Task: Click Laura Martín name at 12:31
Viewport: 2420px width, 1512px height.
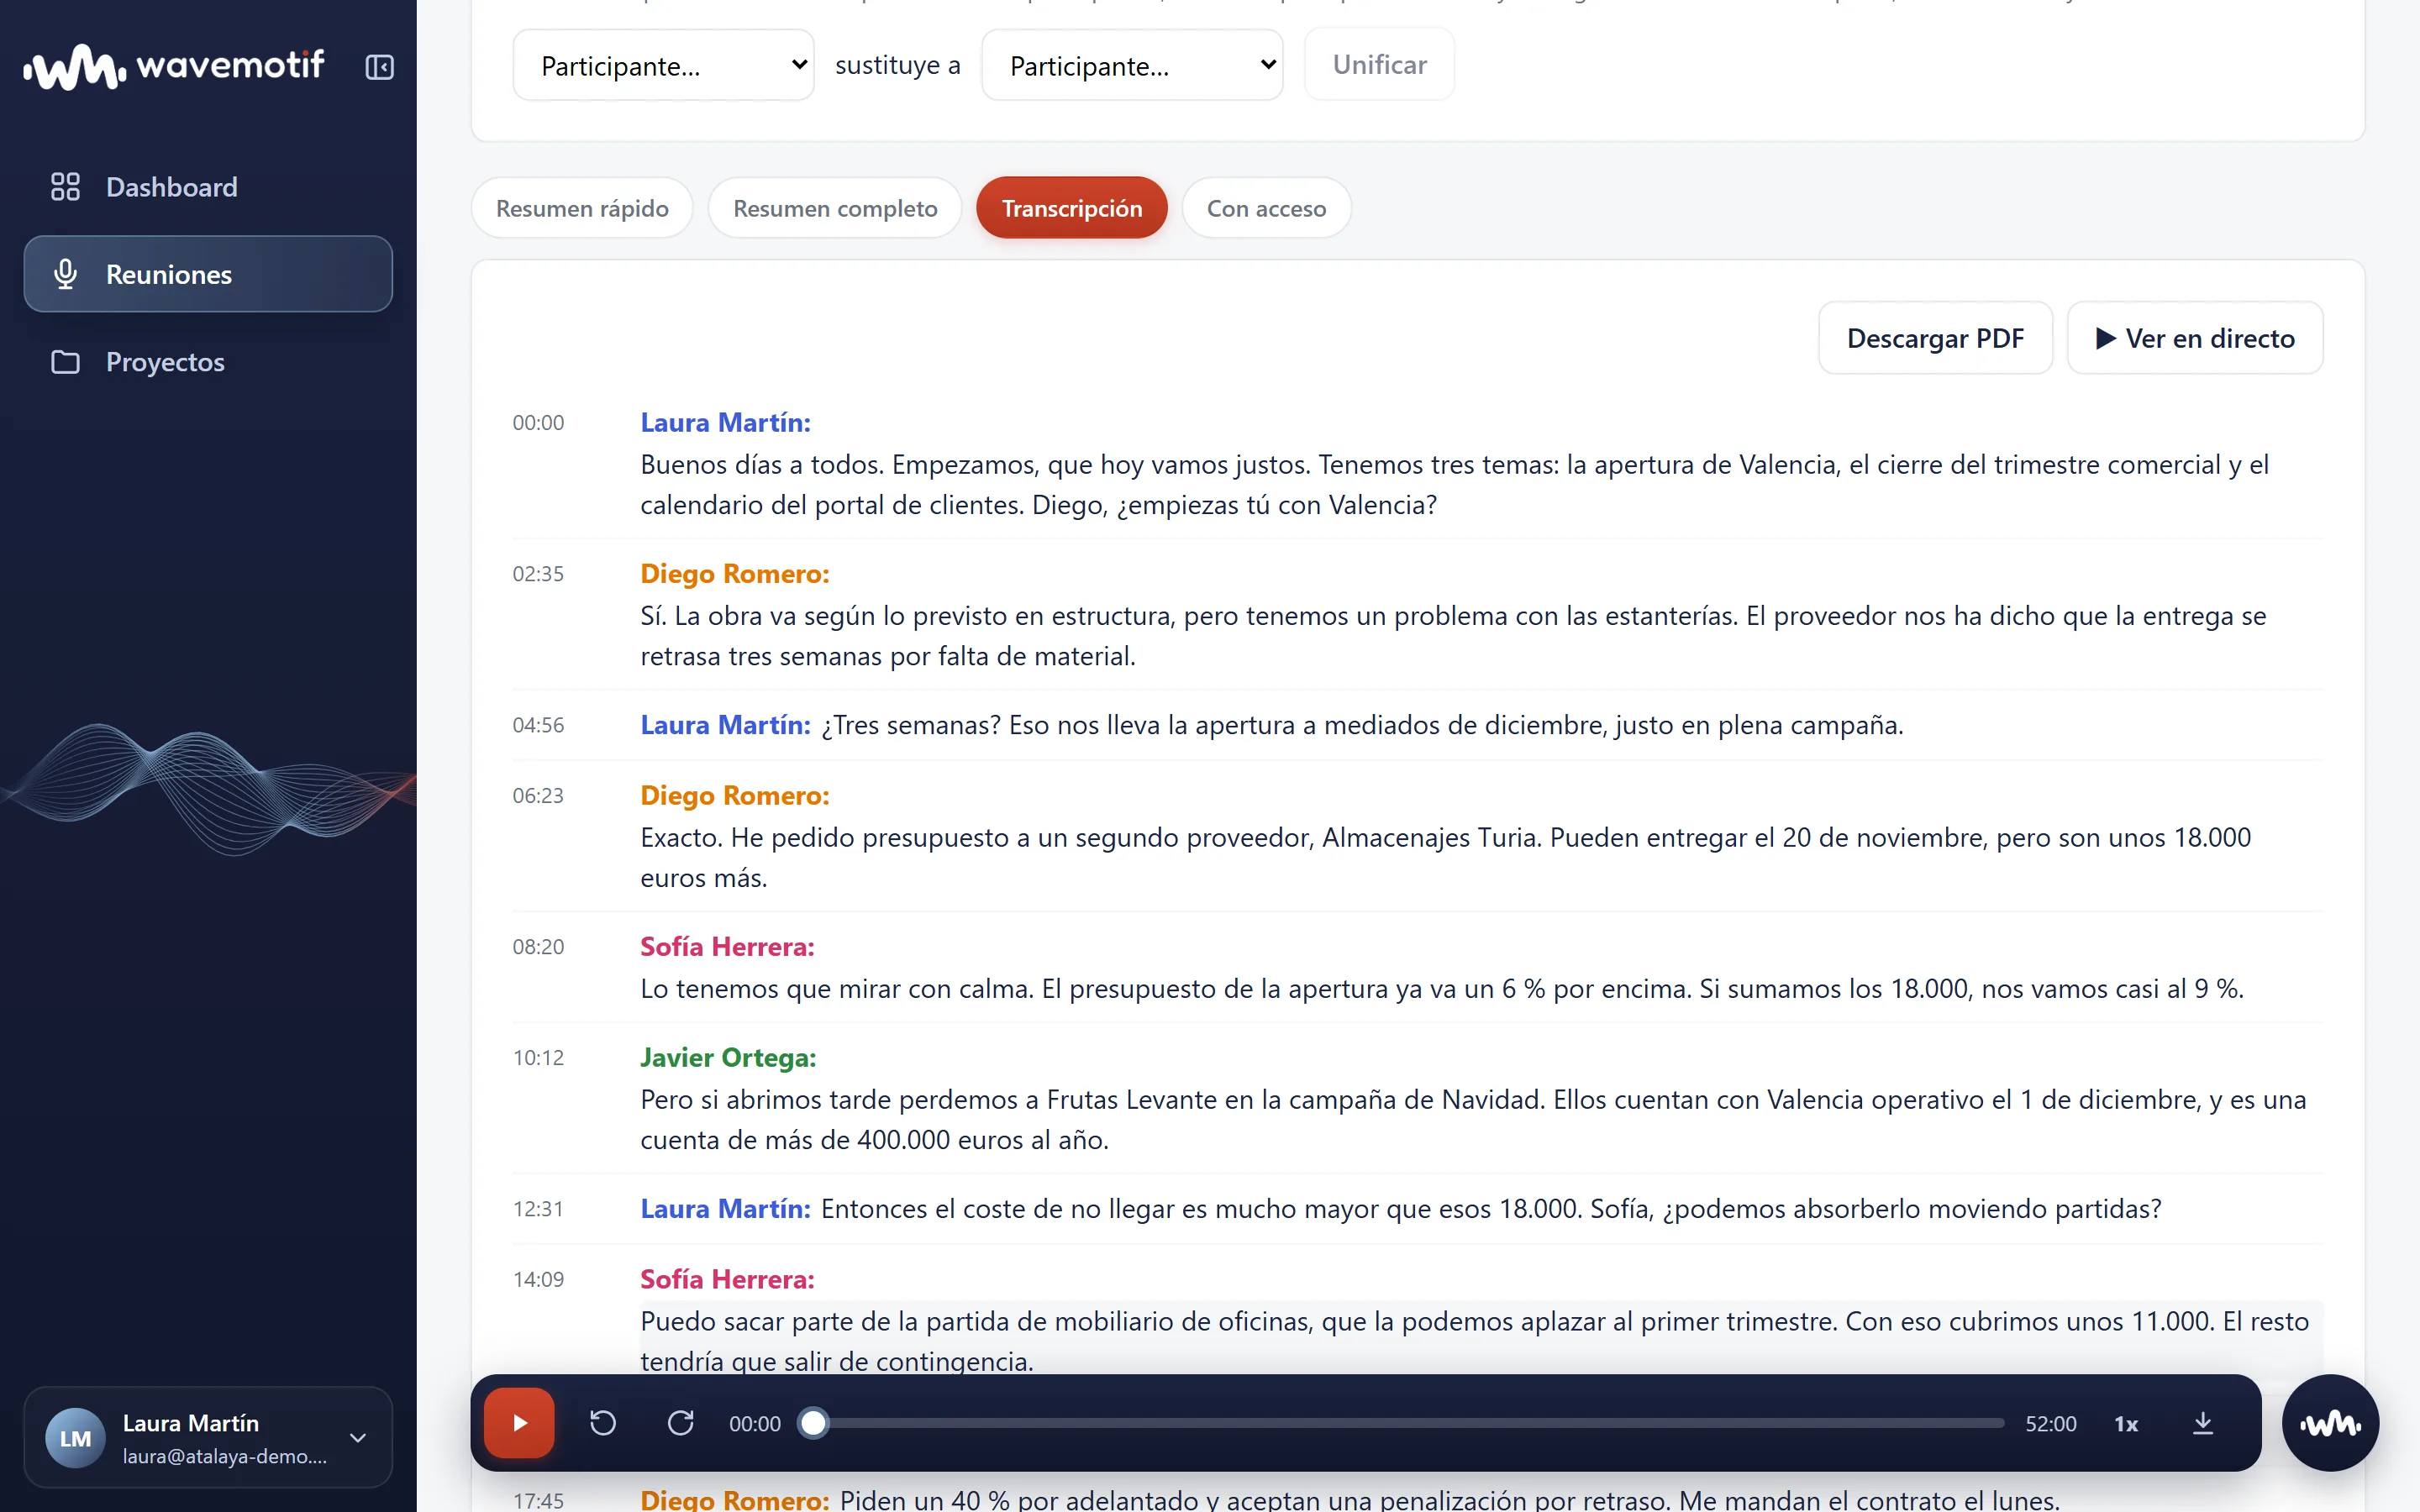Action: click(725, 1208)
